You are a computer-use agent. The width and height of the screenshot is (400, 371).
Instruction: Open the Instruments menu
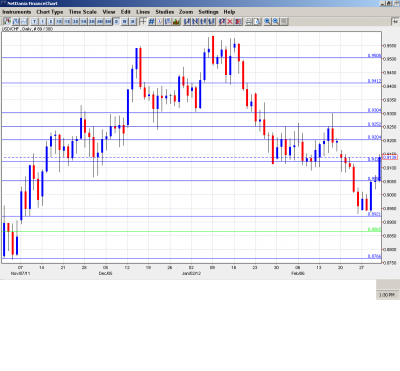[16, 12]
